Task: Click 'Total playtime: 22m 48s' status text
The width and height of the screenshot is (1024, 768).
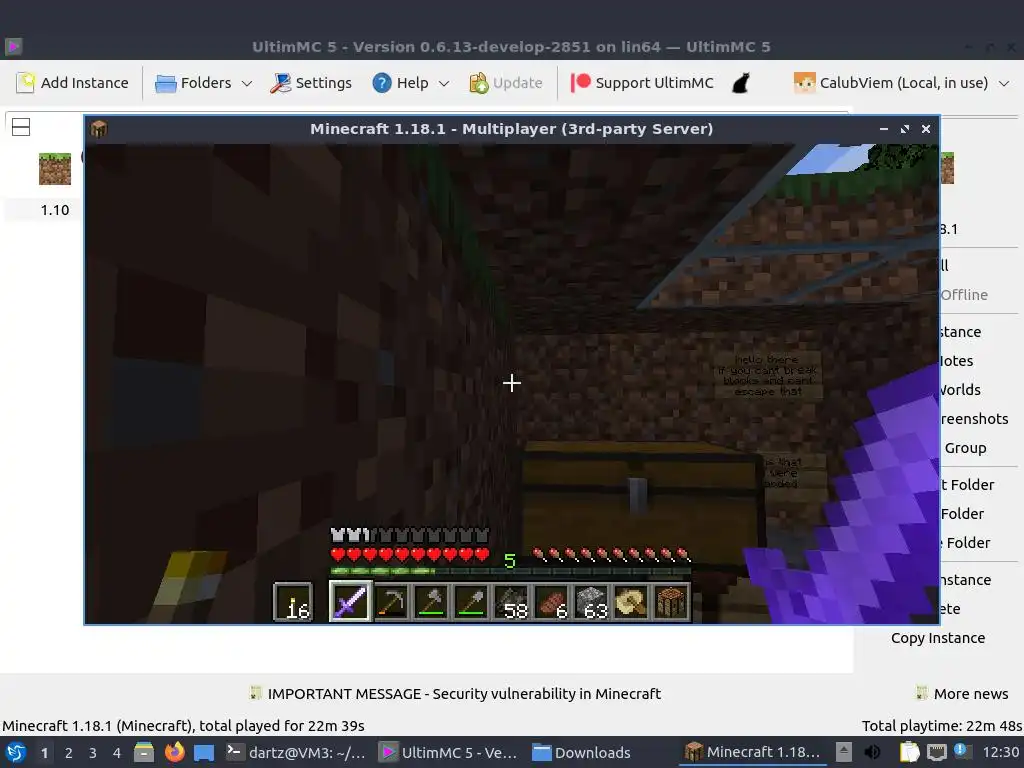Action: (x=942, y=726)
